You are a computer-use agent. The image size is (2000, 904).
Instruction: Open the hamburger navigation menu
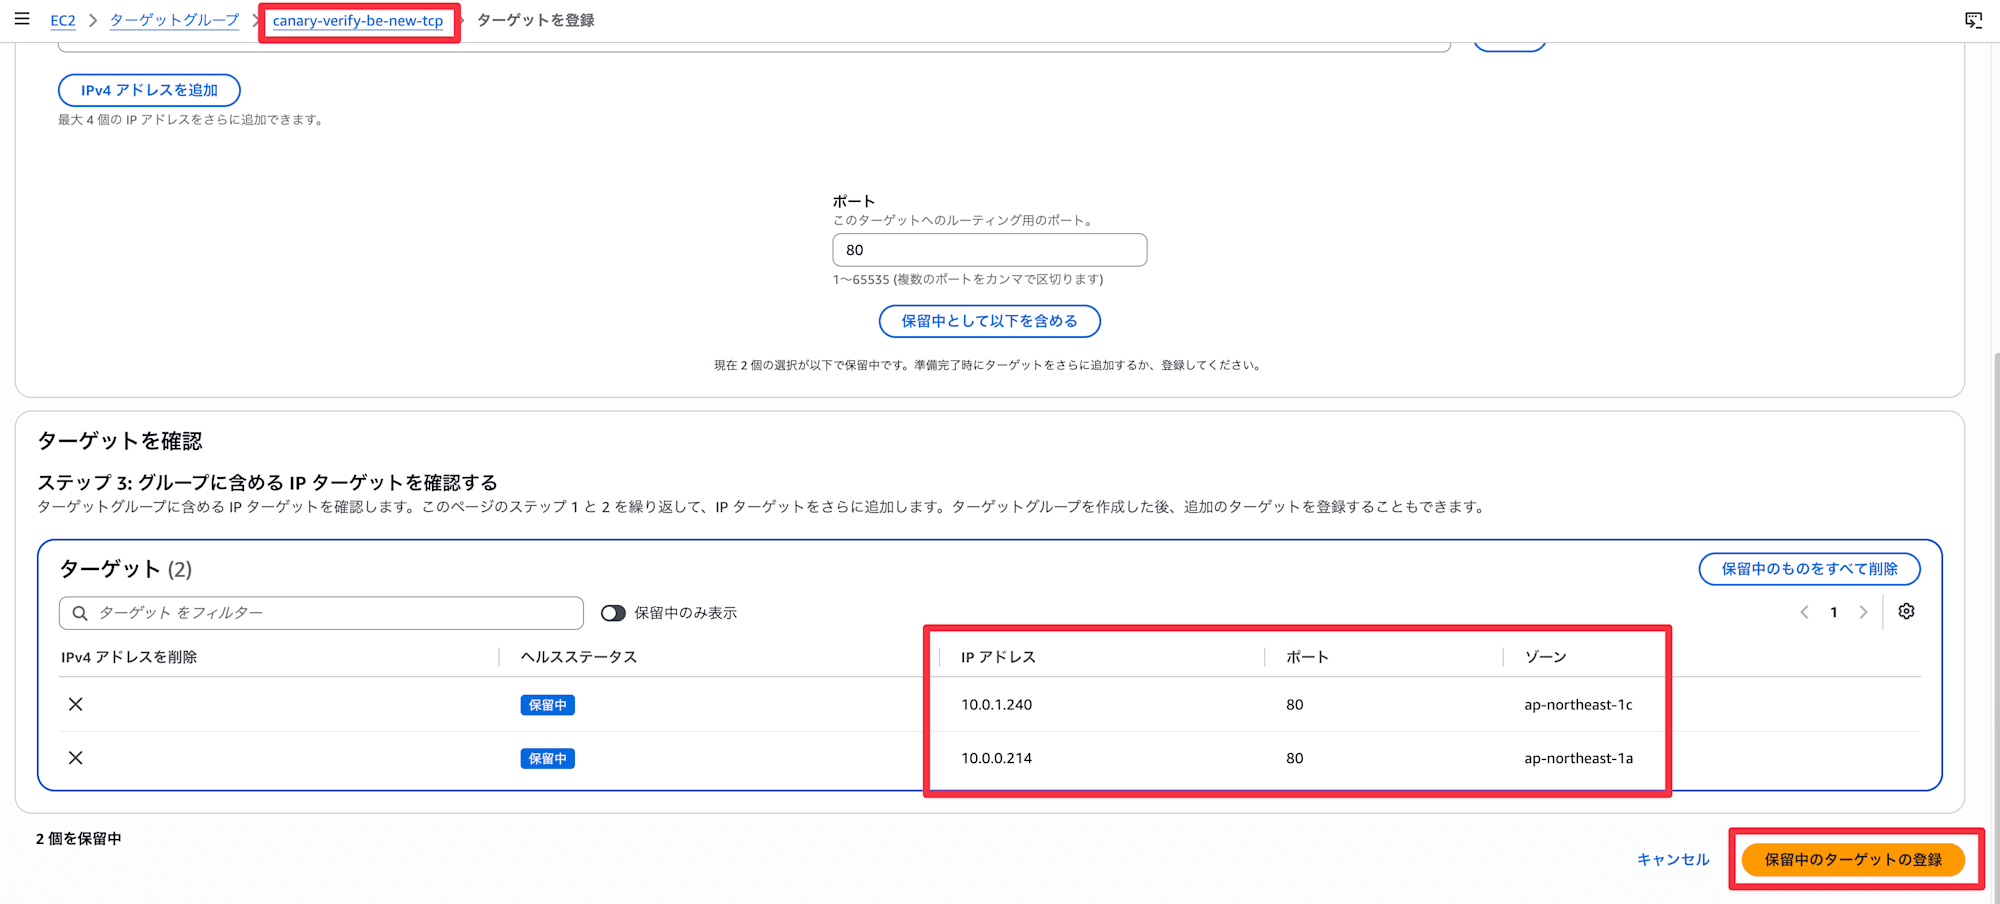pos(22,19)
